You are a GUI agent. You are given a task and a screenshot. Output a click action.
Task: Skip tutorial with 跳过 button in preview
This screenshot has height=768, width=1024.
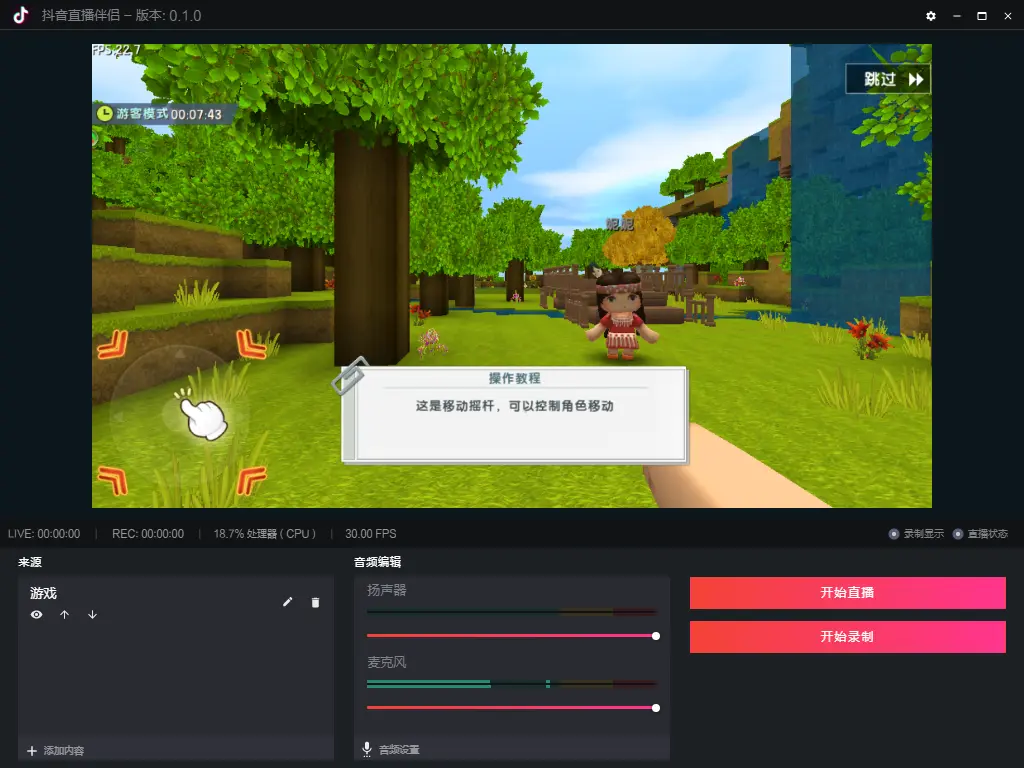(888, 79)
